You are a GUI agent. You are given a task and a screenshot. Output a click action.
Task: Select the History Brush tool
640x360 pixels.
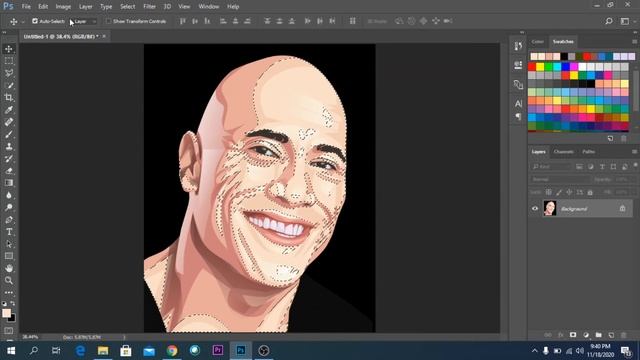point(9,159)
